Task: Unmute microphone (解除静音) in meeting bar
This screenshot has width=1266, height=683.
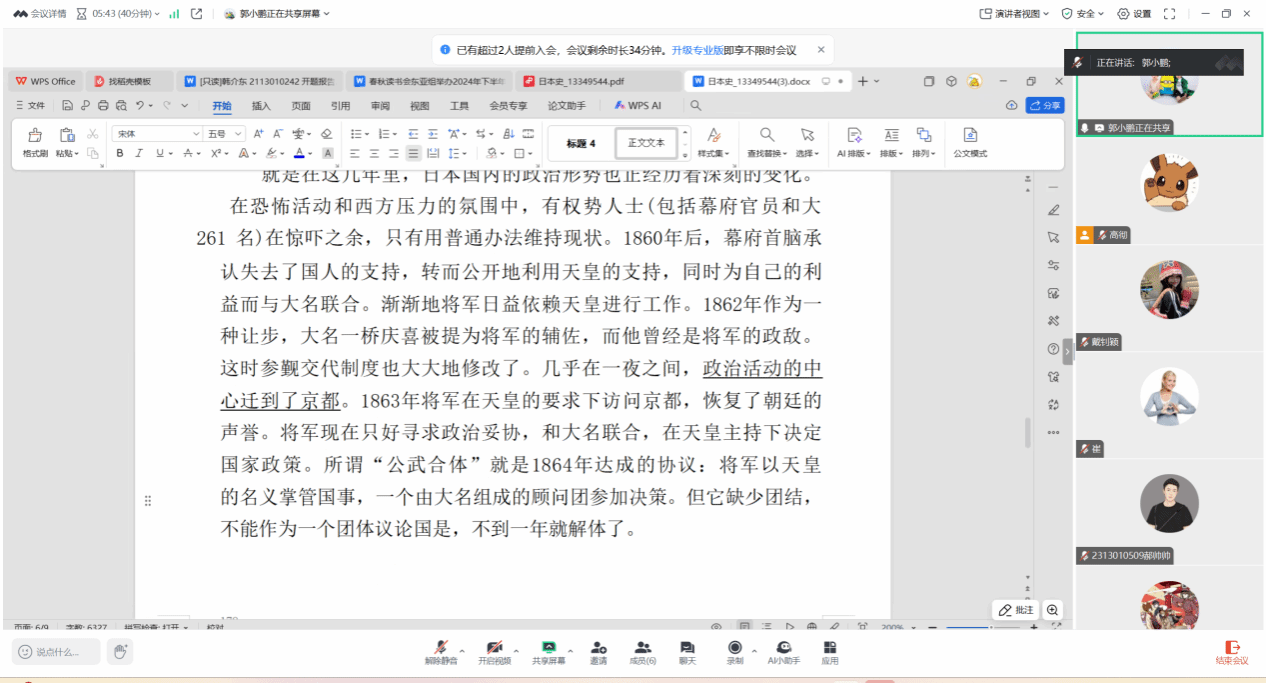Action: [440, 651]
